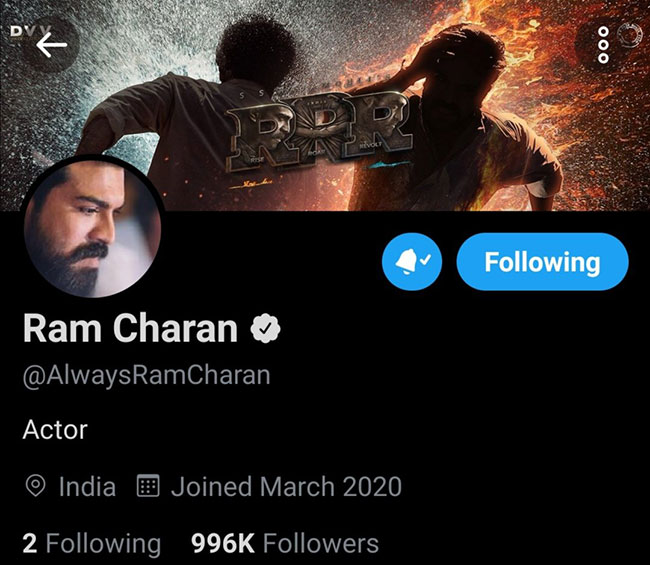Viewport: 650px width, 565px height.
Task: Open the 996K Followers list
Action: tap(285, 543)
